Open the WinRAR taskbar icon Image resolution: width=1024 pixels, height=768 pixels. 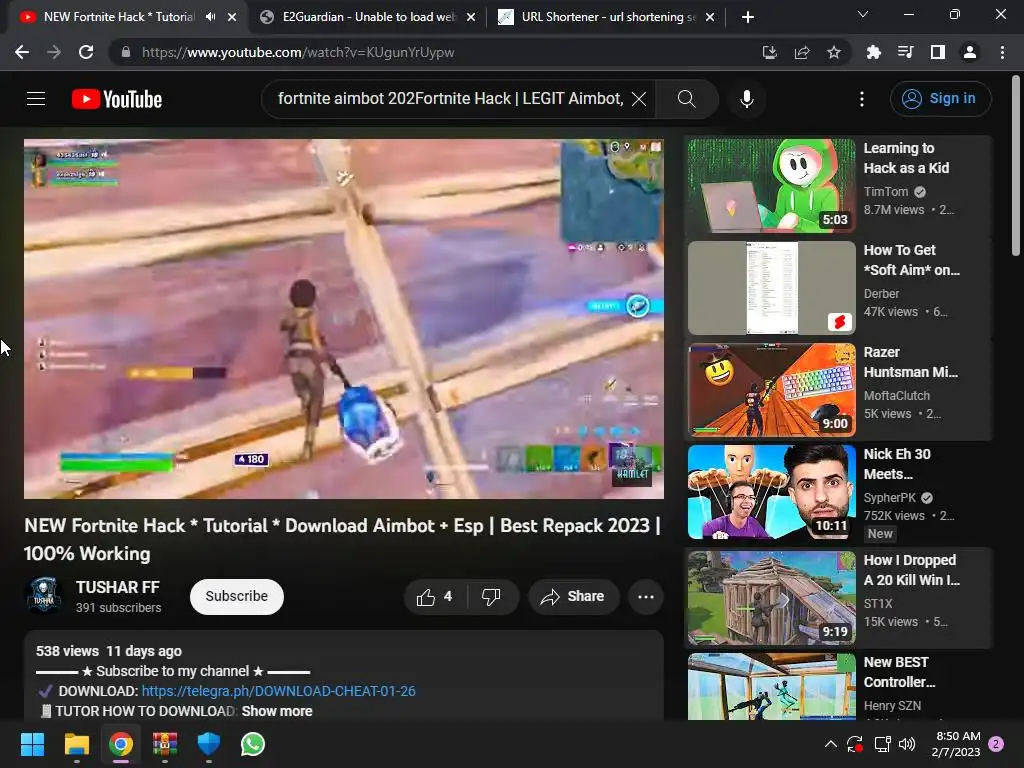pyautogui.click(x=165, y=744)
